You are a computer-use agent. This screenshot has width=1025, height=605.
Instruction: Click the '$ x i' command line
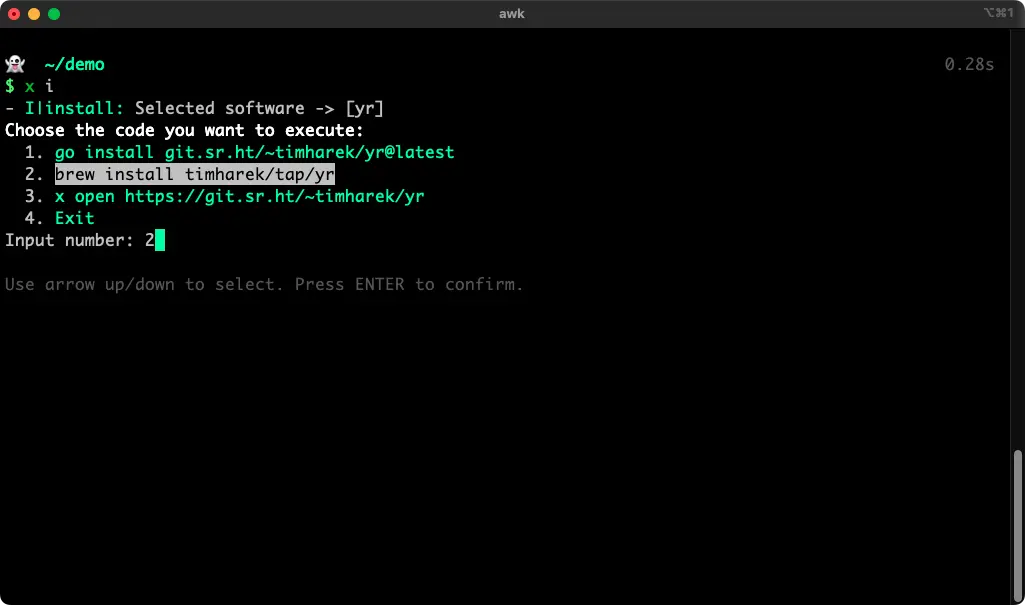pyautogui.click(x=29, y=86)
